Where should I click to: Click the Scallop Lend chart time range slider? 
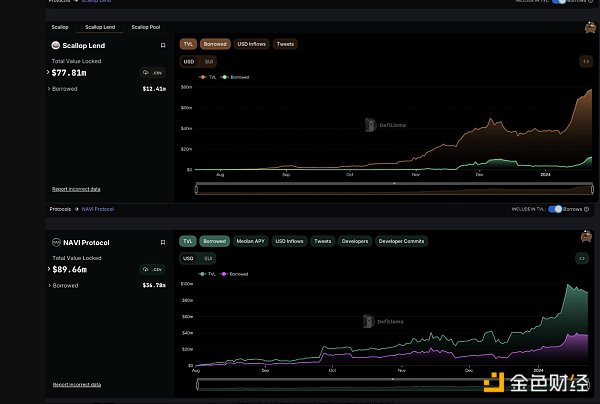[x=393, y=187]
